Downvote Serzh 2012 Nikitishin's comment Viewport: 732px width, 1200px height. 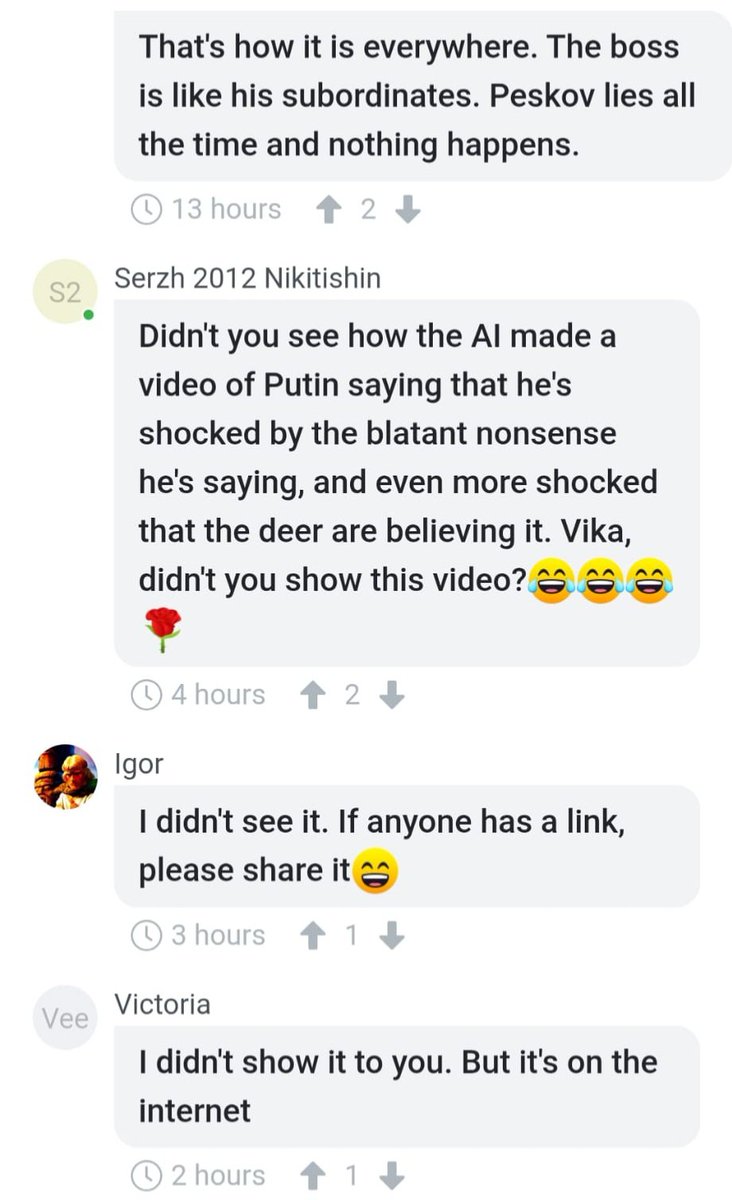[x=392, y=695]
